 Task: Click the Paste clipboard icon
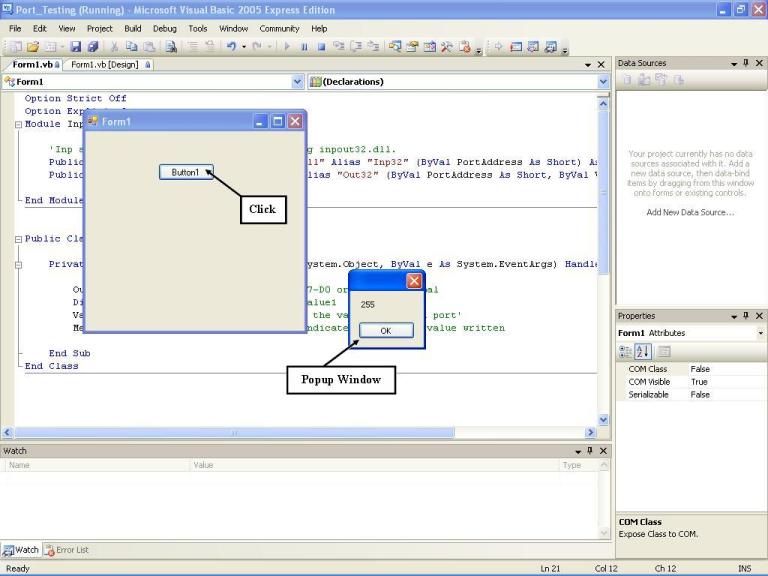[x=149, y=47]
